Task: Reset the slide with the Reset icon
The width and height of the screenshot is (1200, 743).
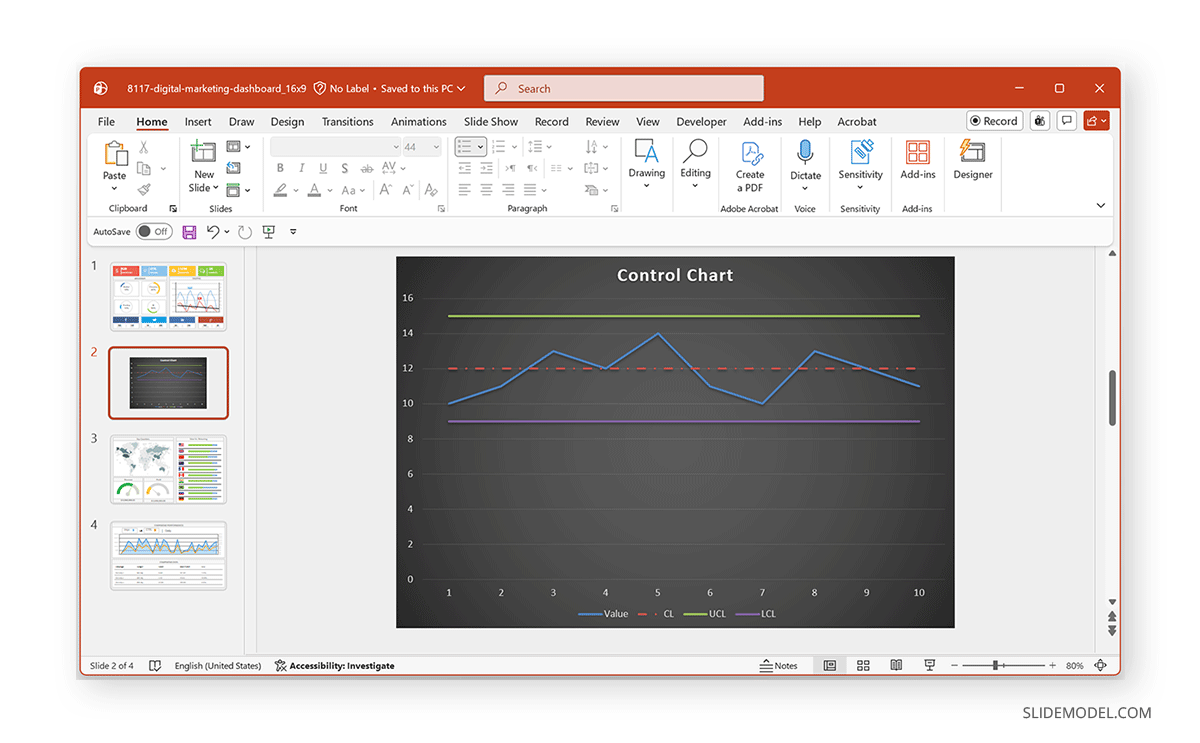Action: (233, 168)
